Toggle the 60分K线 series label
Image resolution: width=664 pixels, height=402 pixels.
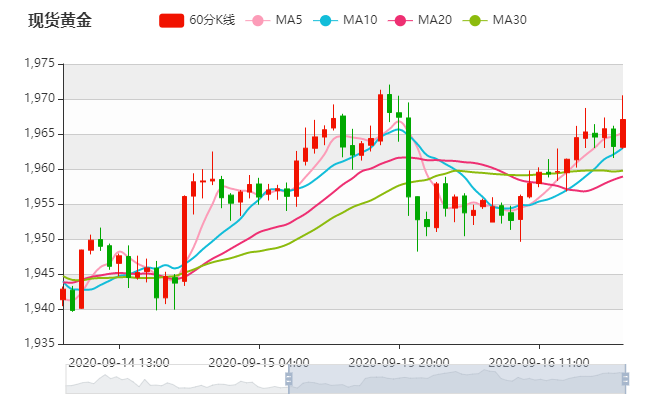pyautogui.click(x=212, y=20)
